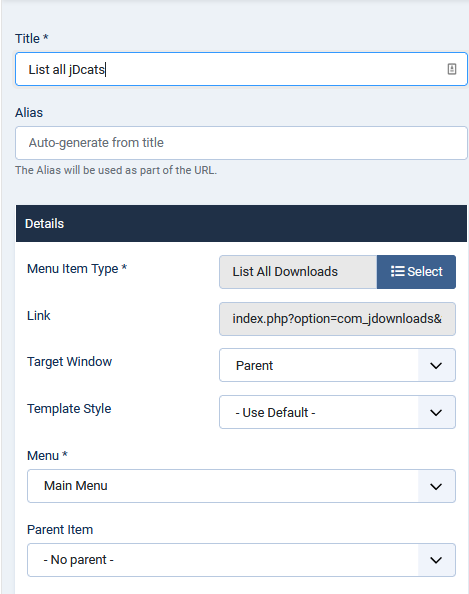Click the Alias URL help text
469x594 pixels.
point(116,170)
